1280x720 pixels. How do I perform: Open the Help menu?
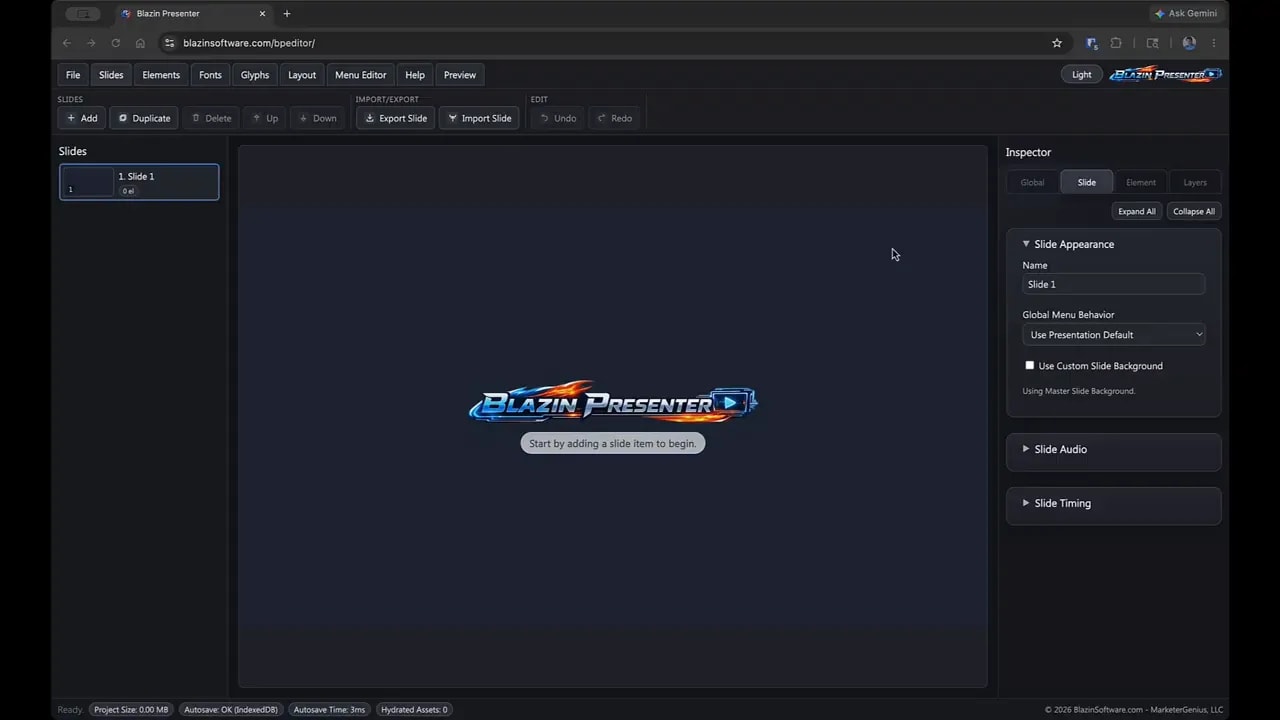pyautogui.click(x=415, y=75)
